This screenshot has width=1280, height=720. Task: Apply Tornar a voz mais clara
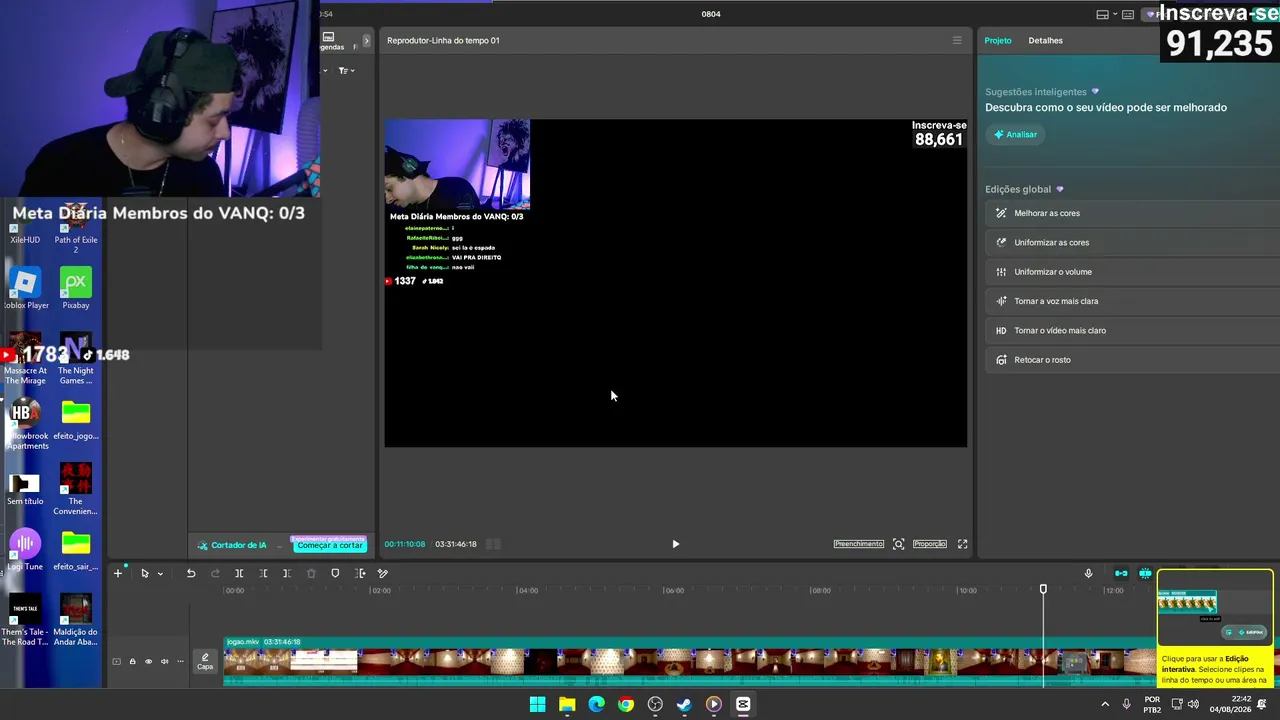coord(1132,301)
